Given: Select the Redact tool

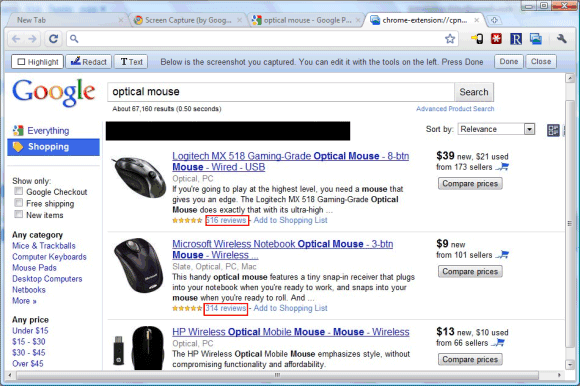Looking at the screenshot, I should point(89,62).
